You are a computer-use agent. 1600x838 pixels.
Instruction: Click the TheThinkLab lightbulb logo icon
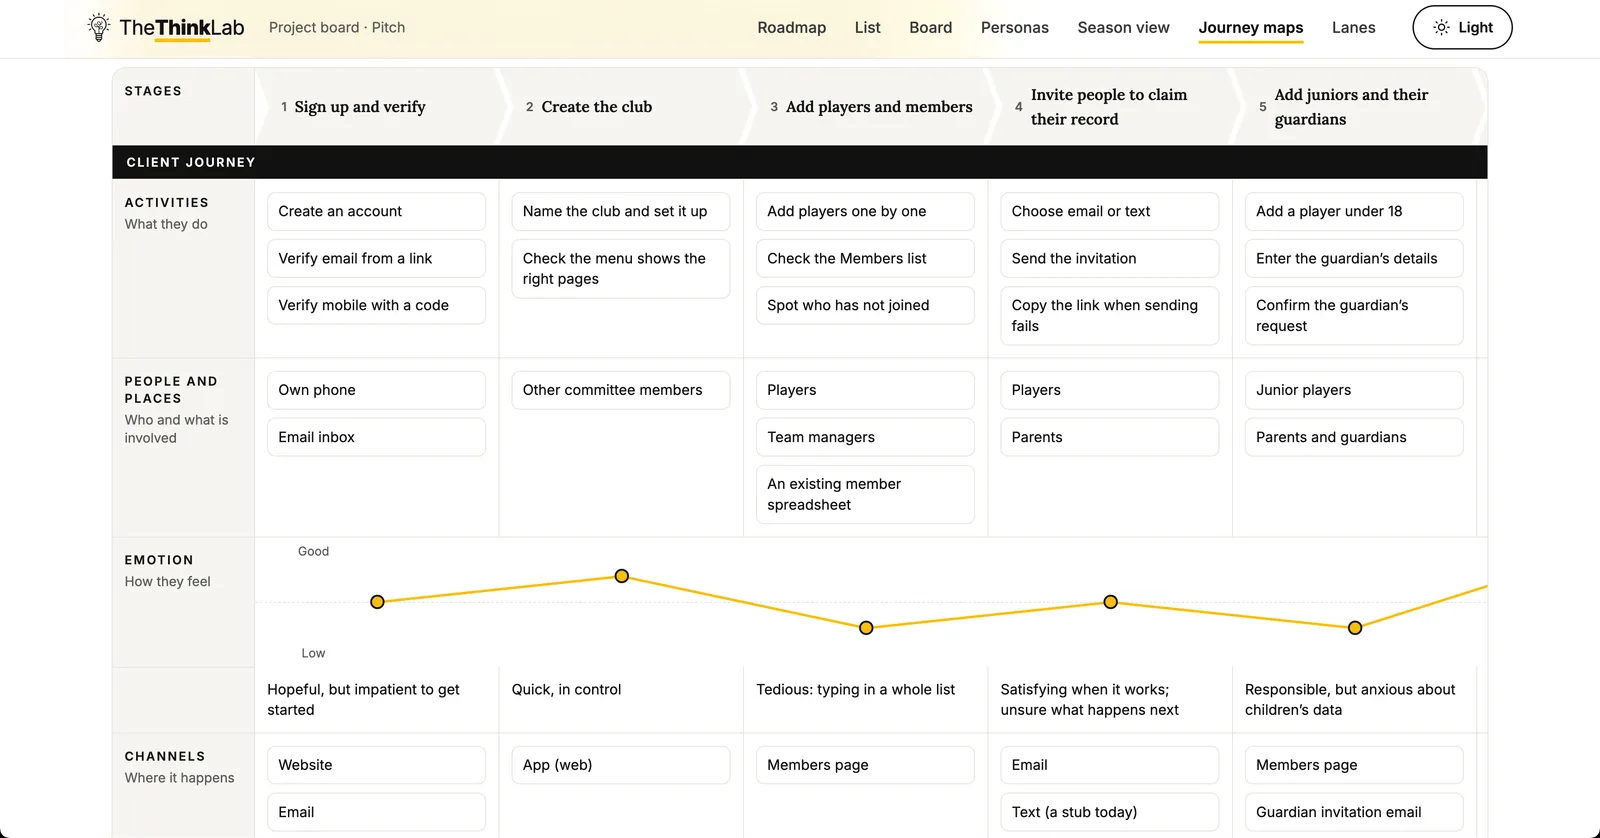[98, 27]
